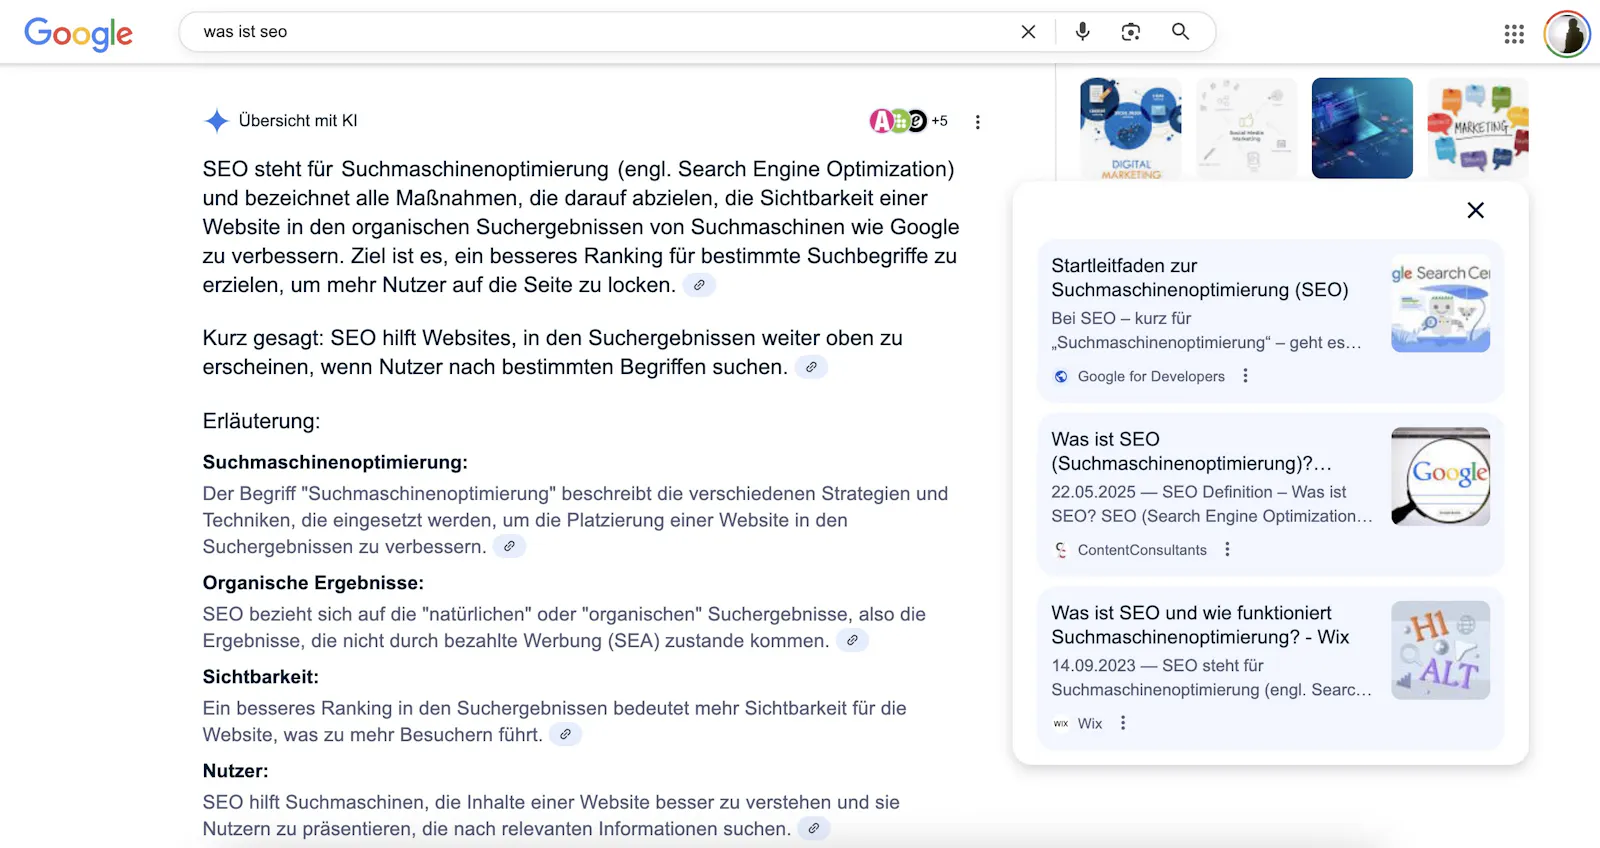Submit search with magnifier icon

[1180, 32]
